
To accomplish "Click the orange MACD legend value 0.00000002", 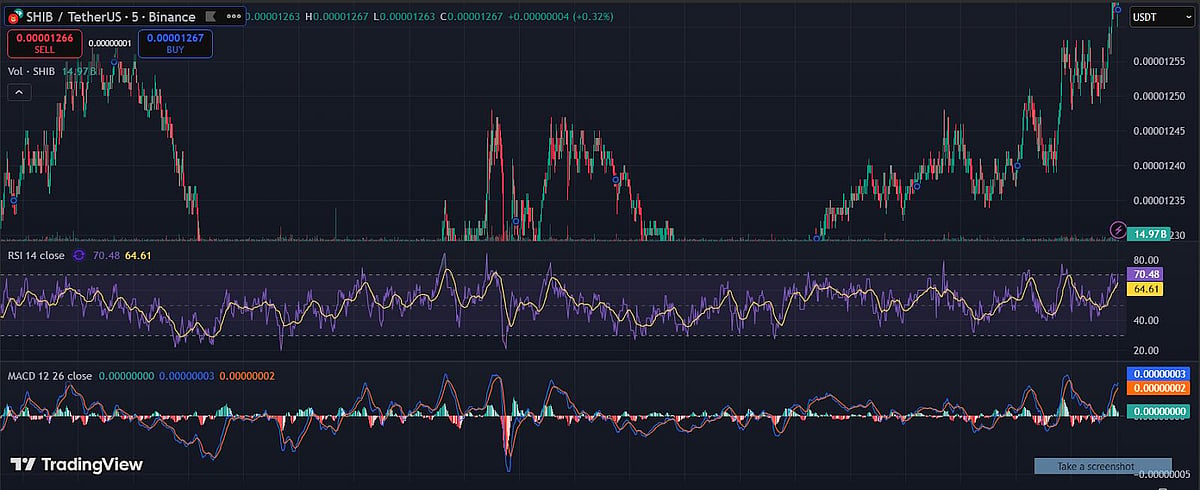I will (x=246, y=376).
